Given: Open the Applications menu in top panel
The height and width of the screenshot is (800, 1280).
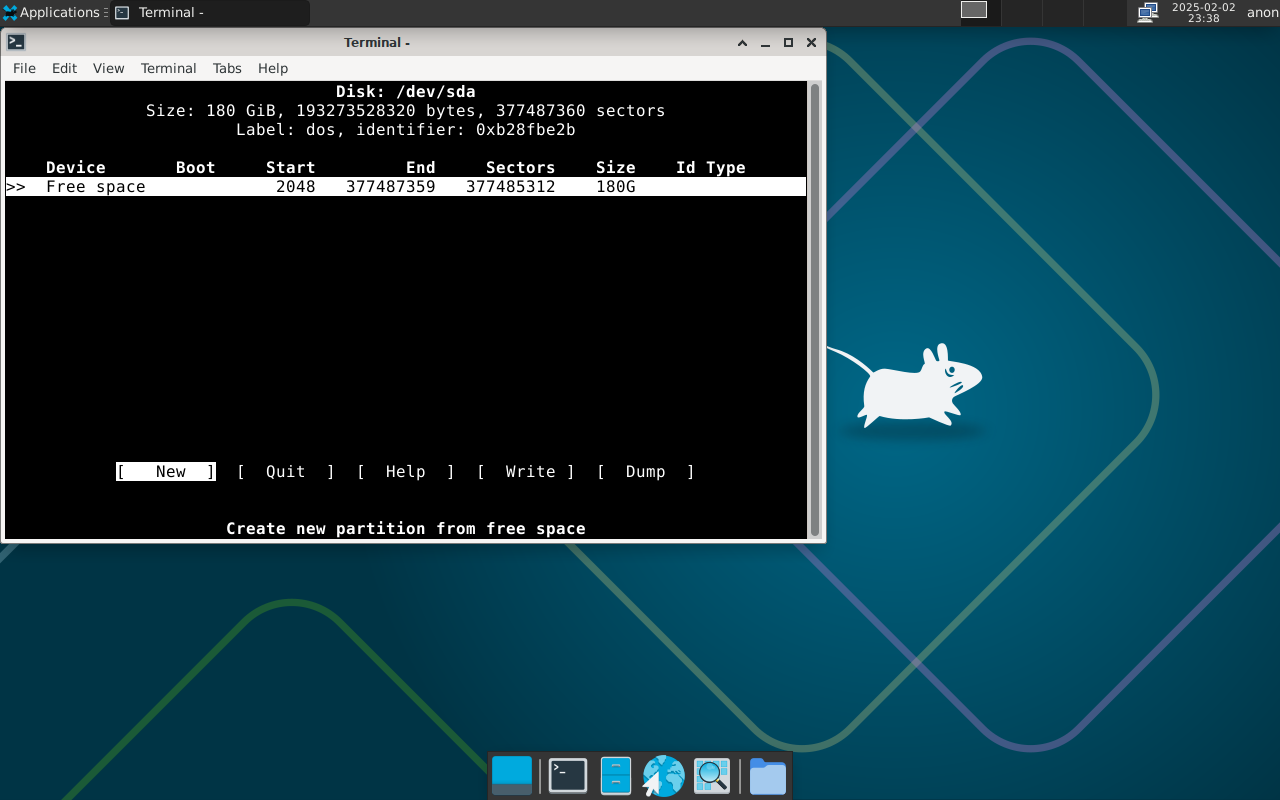Looking at the screenshot, I should click(x=55, y=13).
